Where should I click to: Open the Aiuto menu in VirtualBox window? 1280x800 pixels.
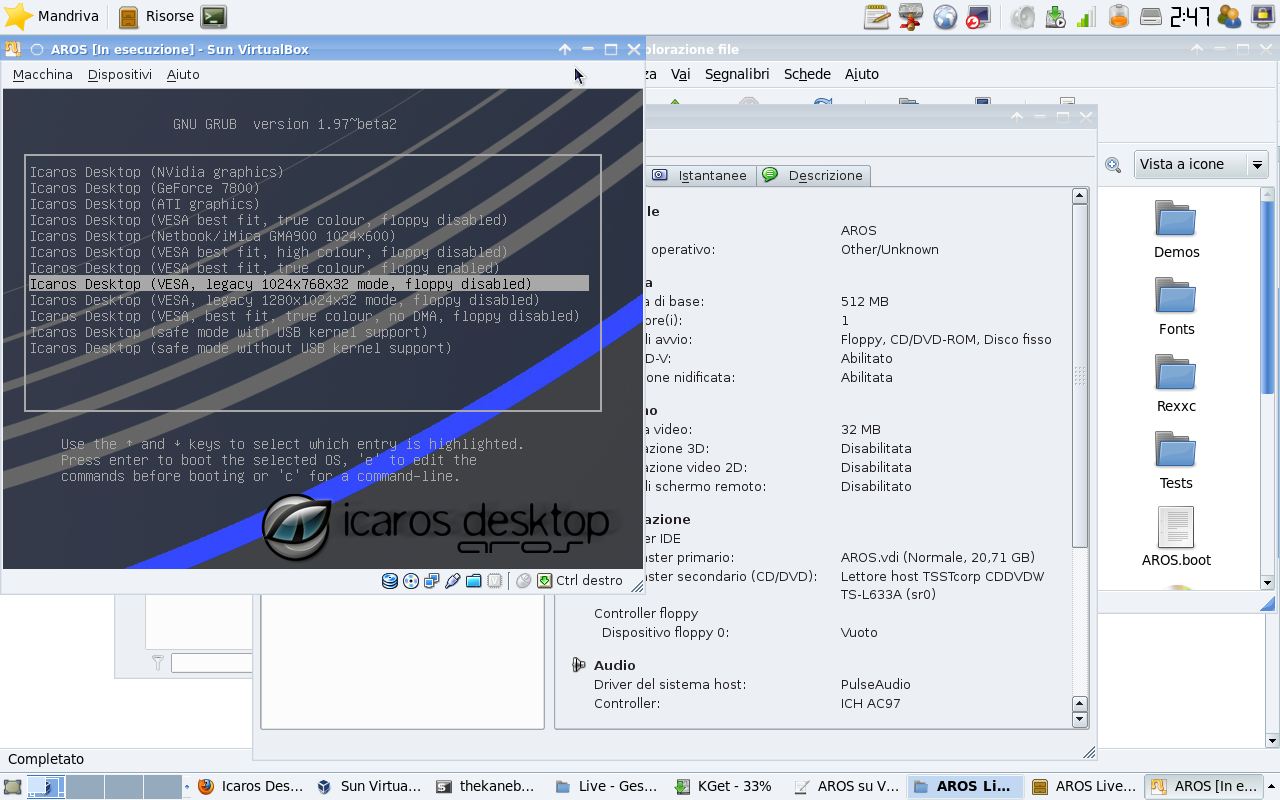click(183, 74)
